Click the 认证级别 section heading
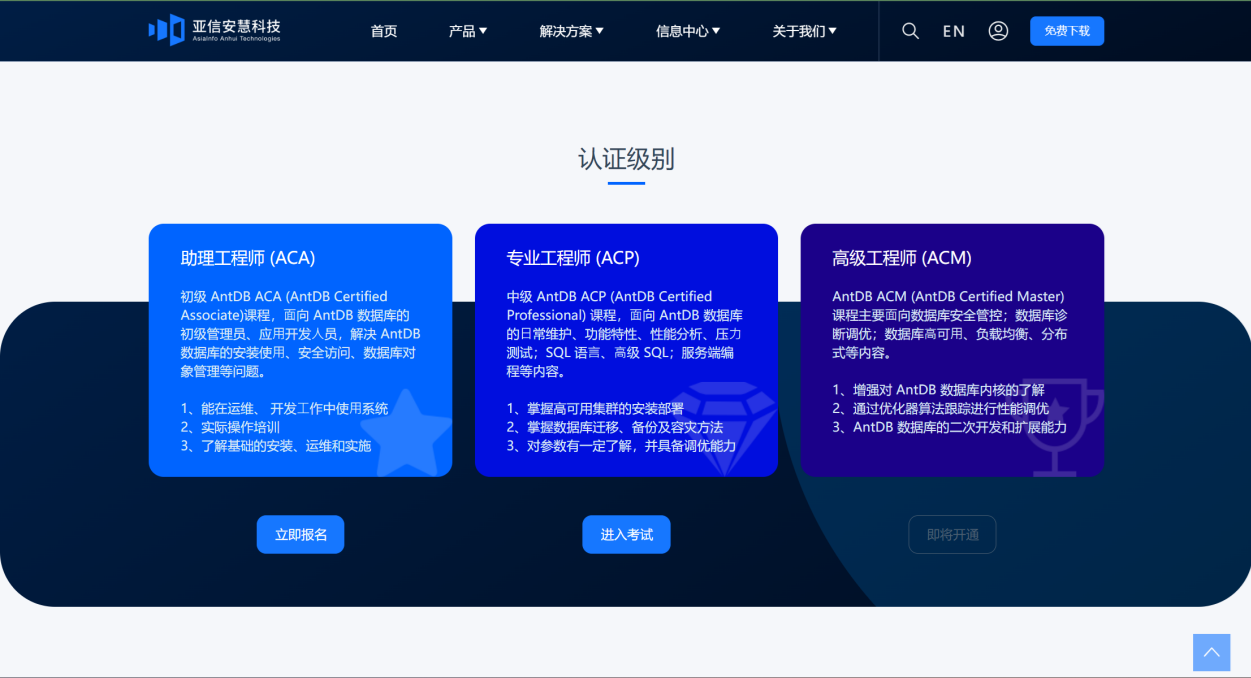1251x678 pixels. coord(625,159)
